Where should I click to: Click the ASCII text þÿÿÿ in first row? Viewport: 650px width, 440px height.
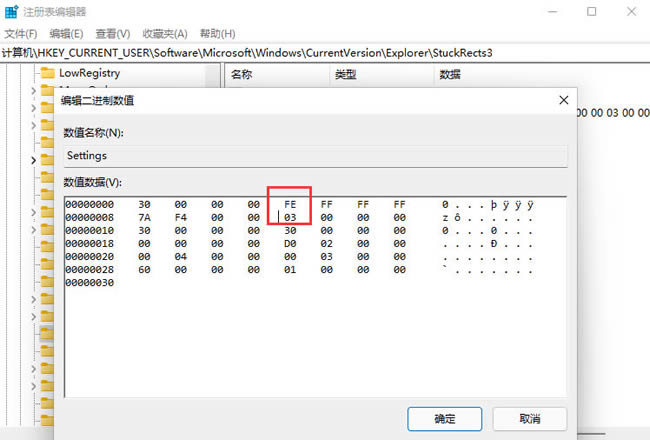coord(512,204)
